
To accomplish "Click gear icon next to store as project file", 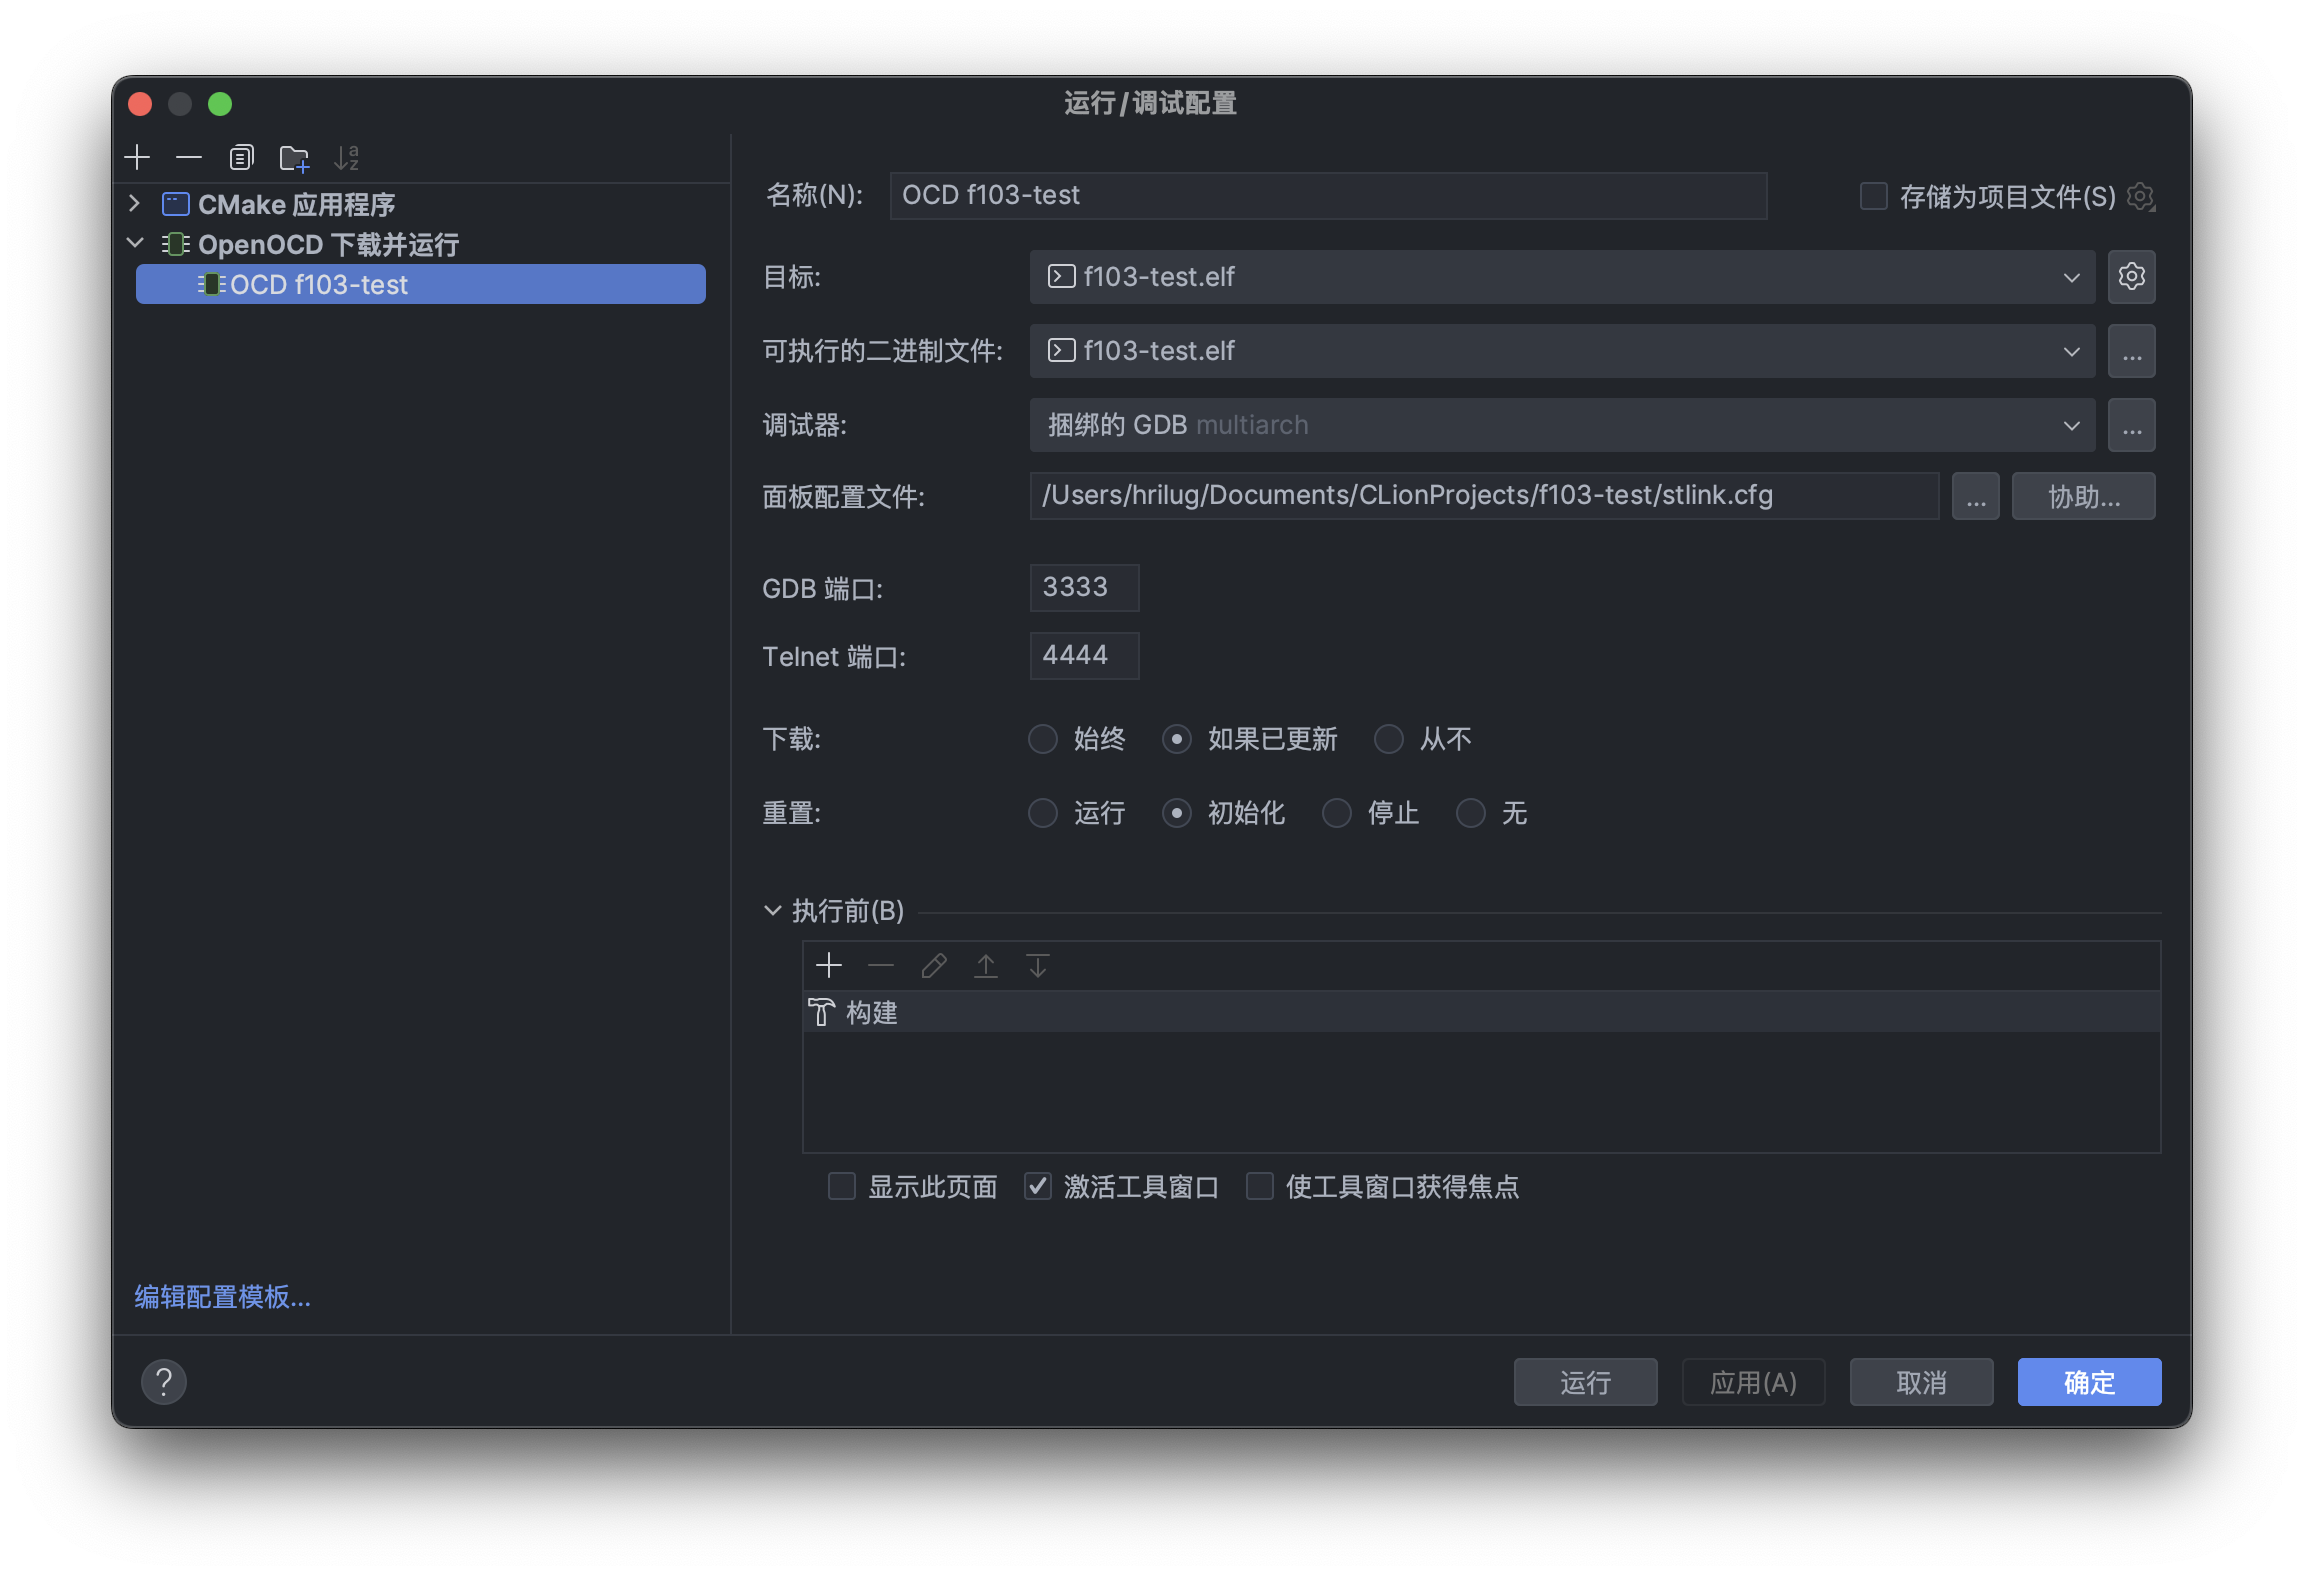I will tap(2140, 196).
